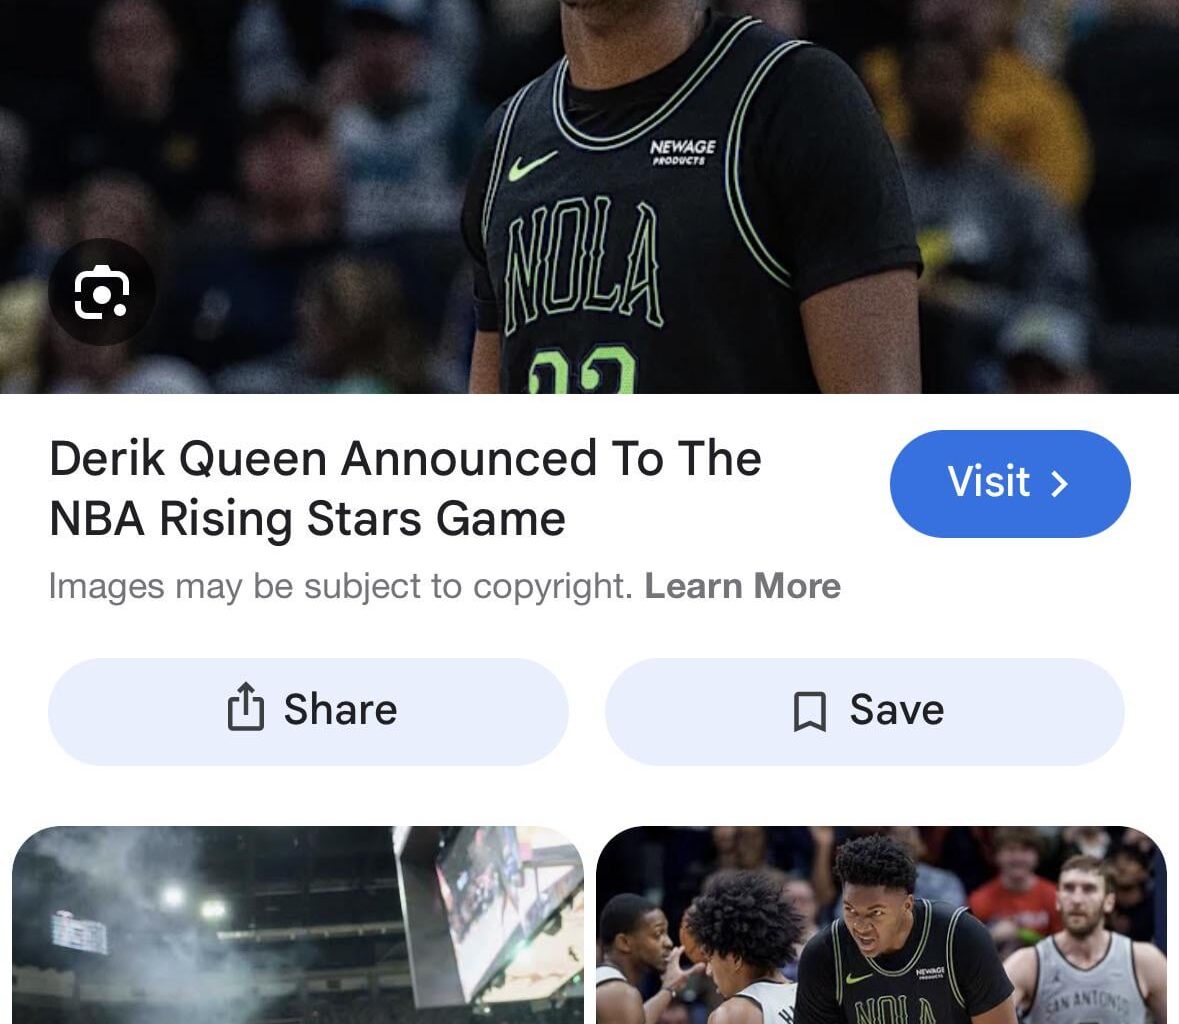Open the Learn More copyright link
This screenshot has width=1179, height=1024.
742,586
